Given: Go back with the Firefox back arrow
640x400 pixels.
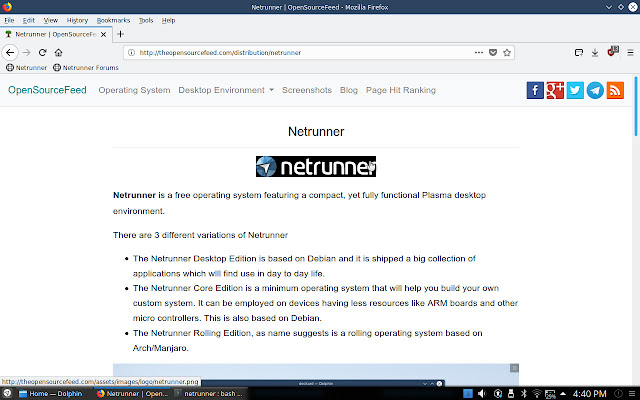Looking at the screenshot, I should tap(10, 52).
